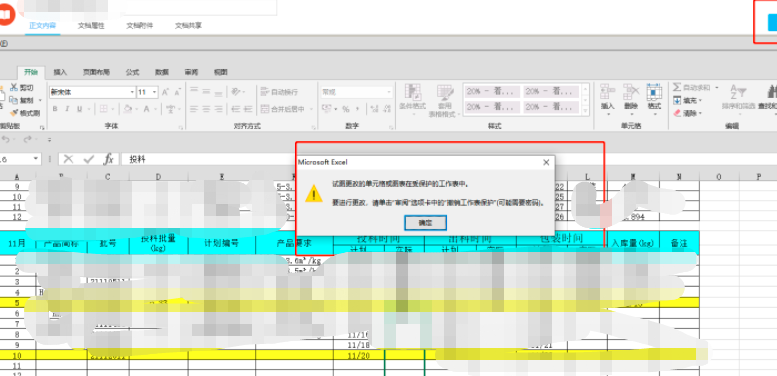This screenshot has width=777, height=376.
Task: Open the font color dropdown arrow
Action: (156, 109)
